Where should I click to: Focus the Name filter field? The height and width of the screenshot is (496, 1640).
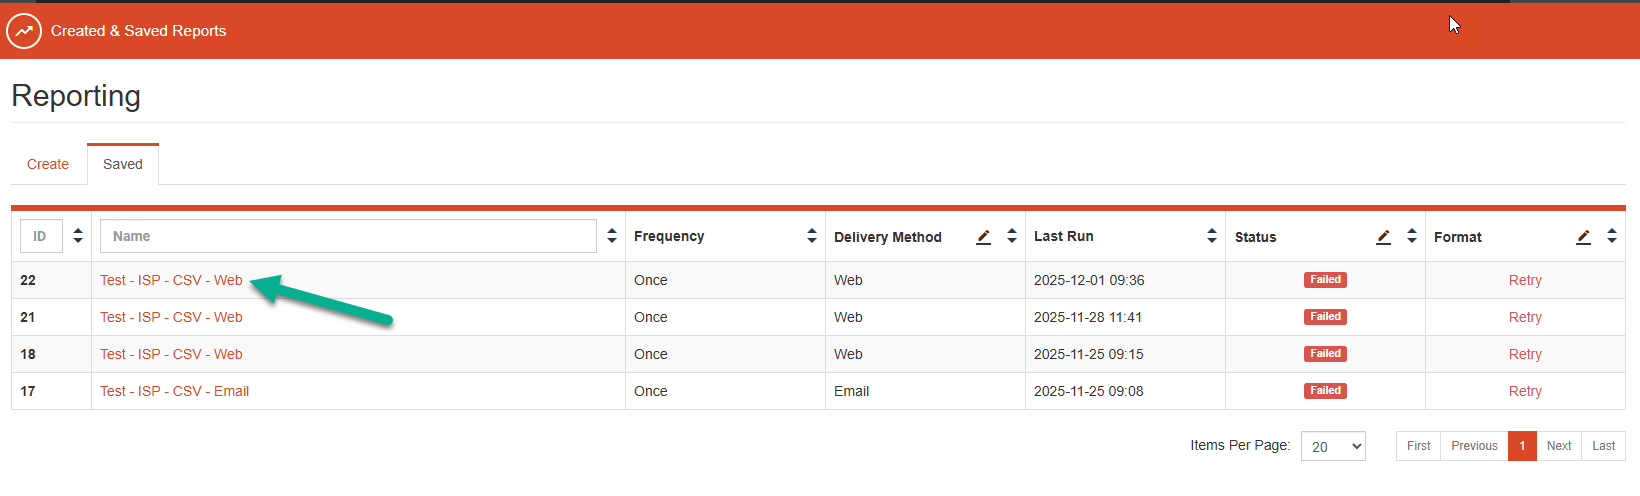pyautogui.click(x=348, y=236)
